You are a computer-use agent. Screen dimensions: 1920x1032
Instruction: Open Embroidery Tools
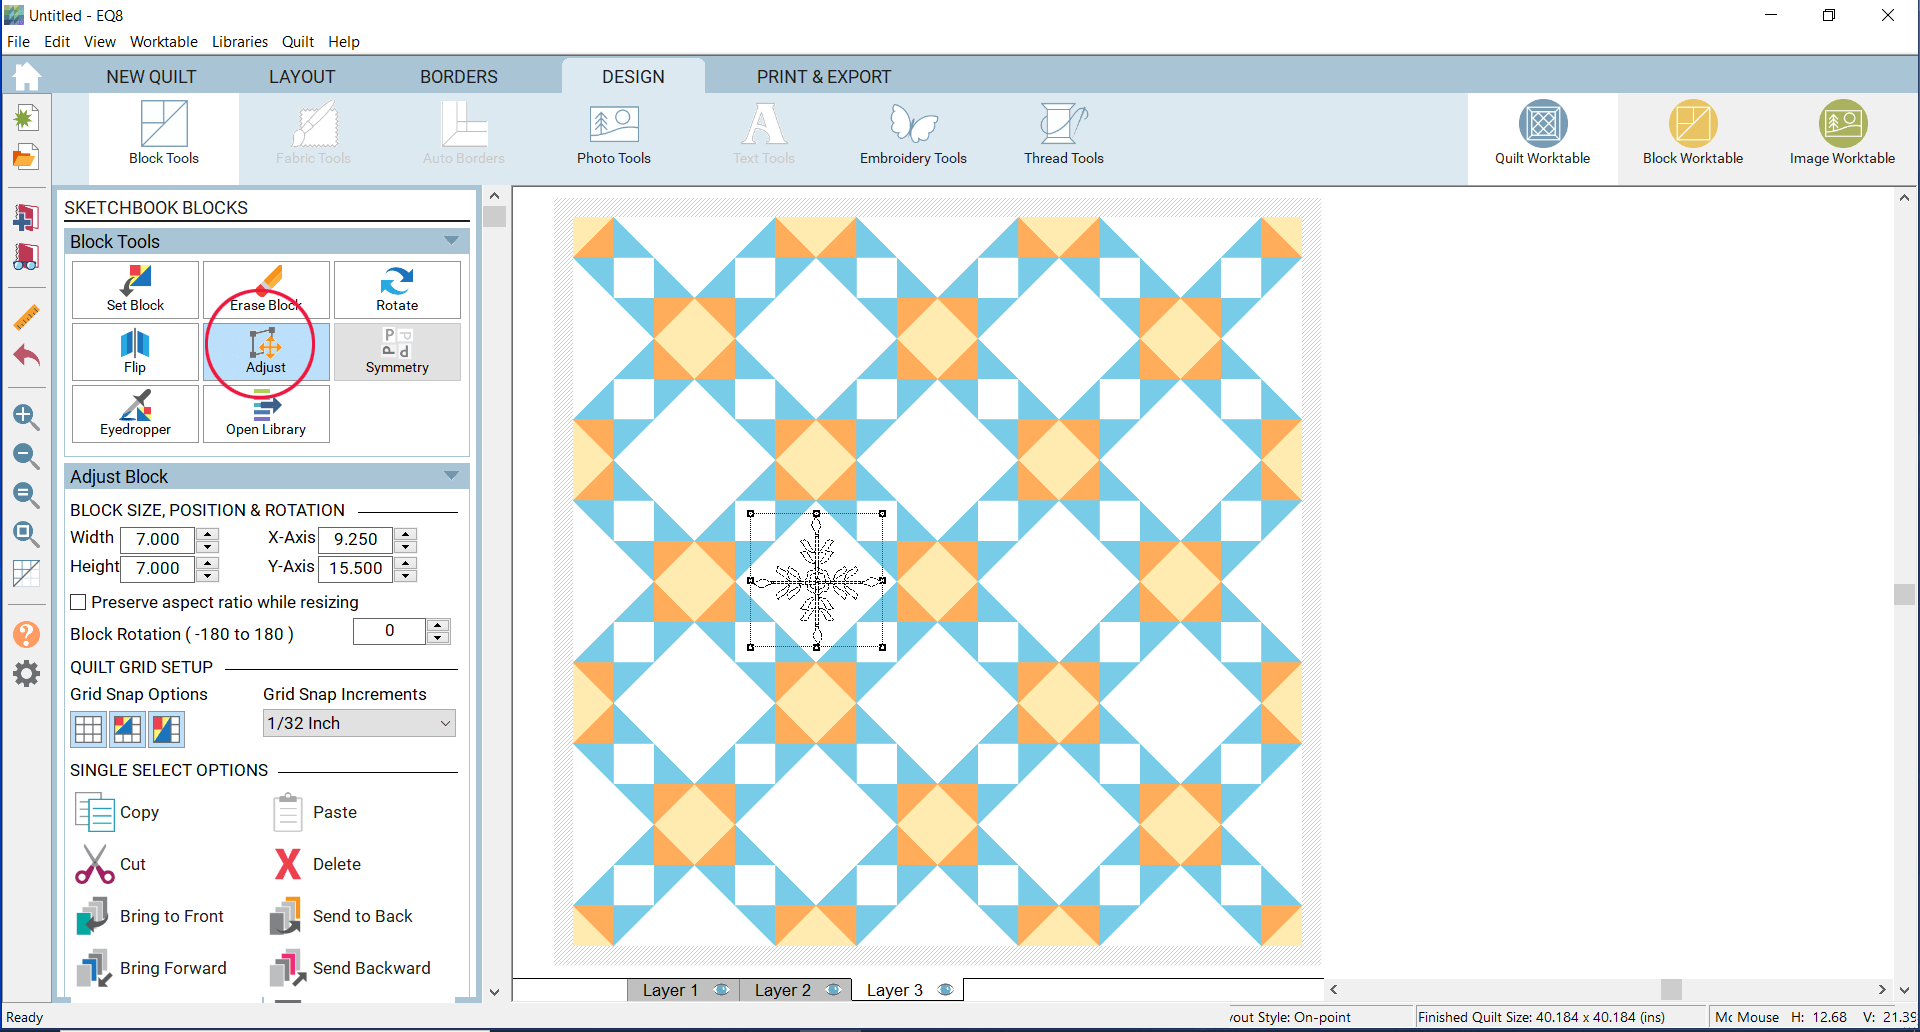[x=913, y=134]
